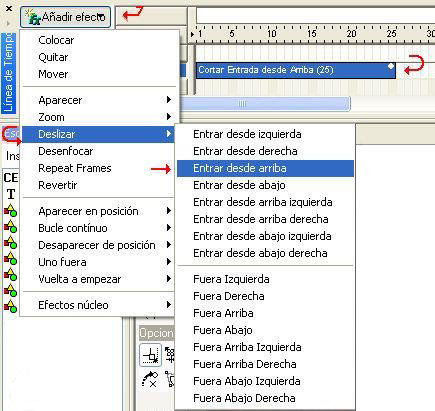This screenshot has height=411, width=435.
Task: Click the white diamond keyframe on effect bar
Action: (391, 66)
